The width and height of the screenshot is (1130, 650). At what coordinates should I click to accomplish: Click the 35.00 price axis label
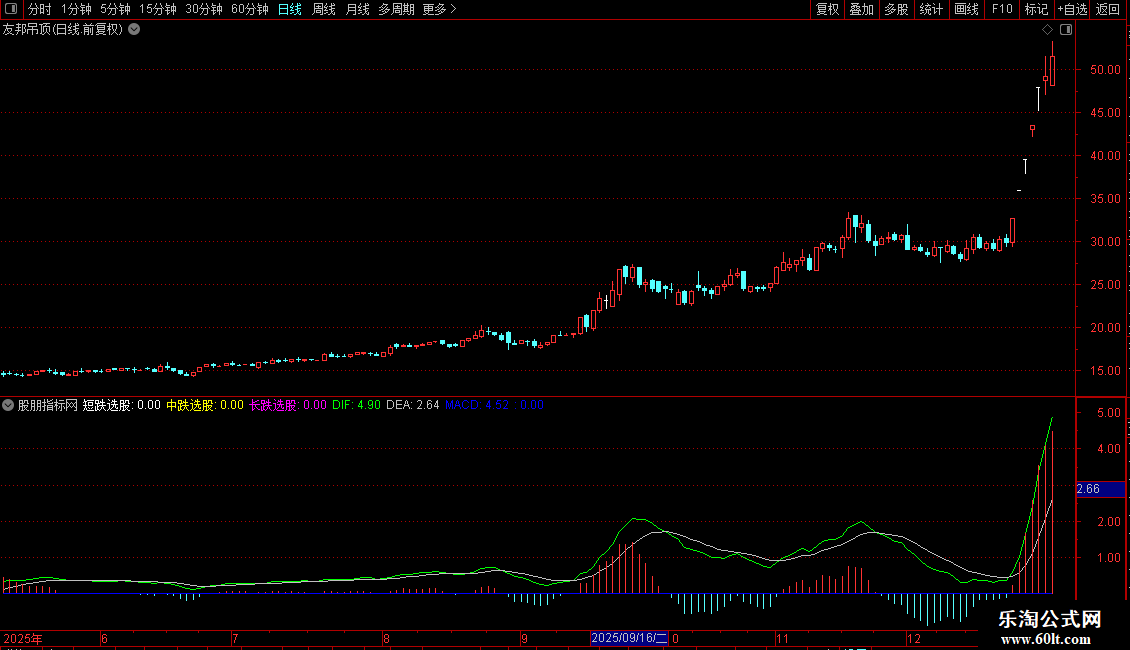click(x=1105, y=199)
